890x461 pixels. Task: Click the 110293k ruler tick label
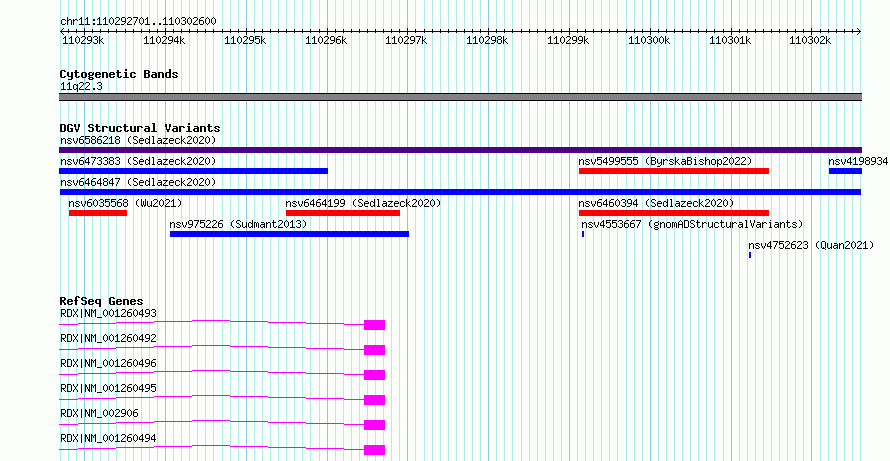click(x=83, y=41)
